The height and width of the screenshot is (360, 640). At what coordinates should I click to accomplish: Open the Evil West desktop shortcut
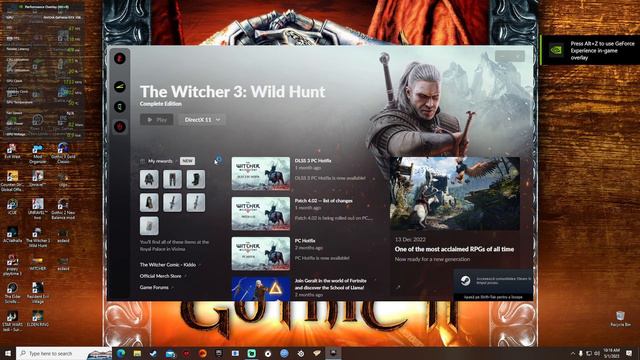pos(12,151)
